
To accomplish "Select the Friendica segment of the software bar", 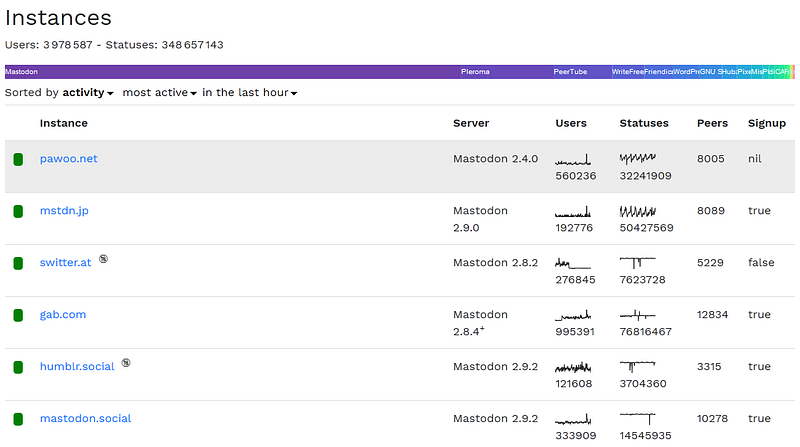I will 658,72.
